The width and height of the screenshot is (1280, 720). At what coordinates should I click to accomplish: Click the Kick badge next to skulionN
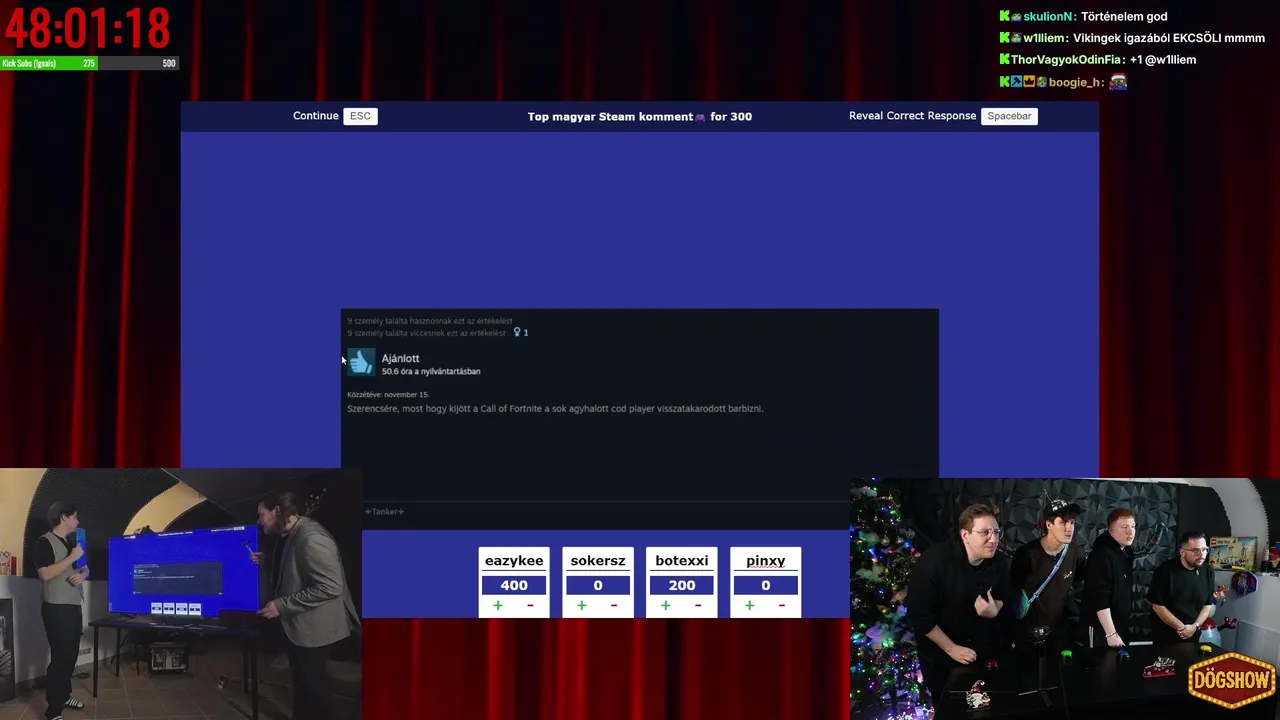click(1005, 16)
